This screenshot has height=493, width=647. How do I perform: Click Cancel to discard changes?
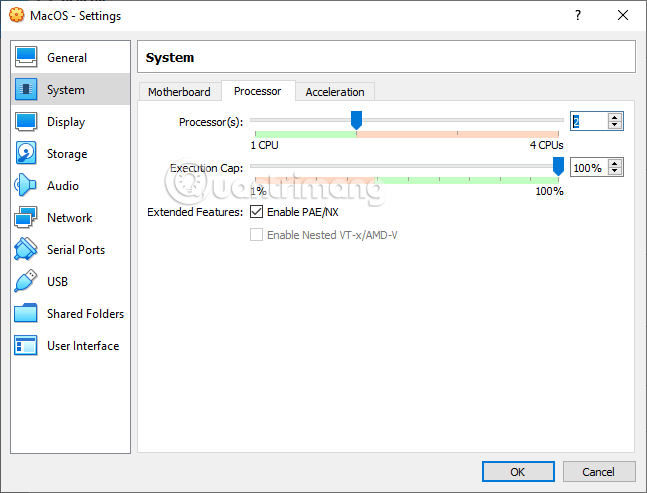pyautogui.click(x=598, y=472)
